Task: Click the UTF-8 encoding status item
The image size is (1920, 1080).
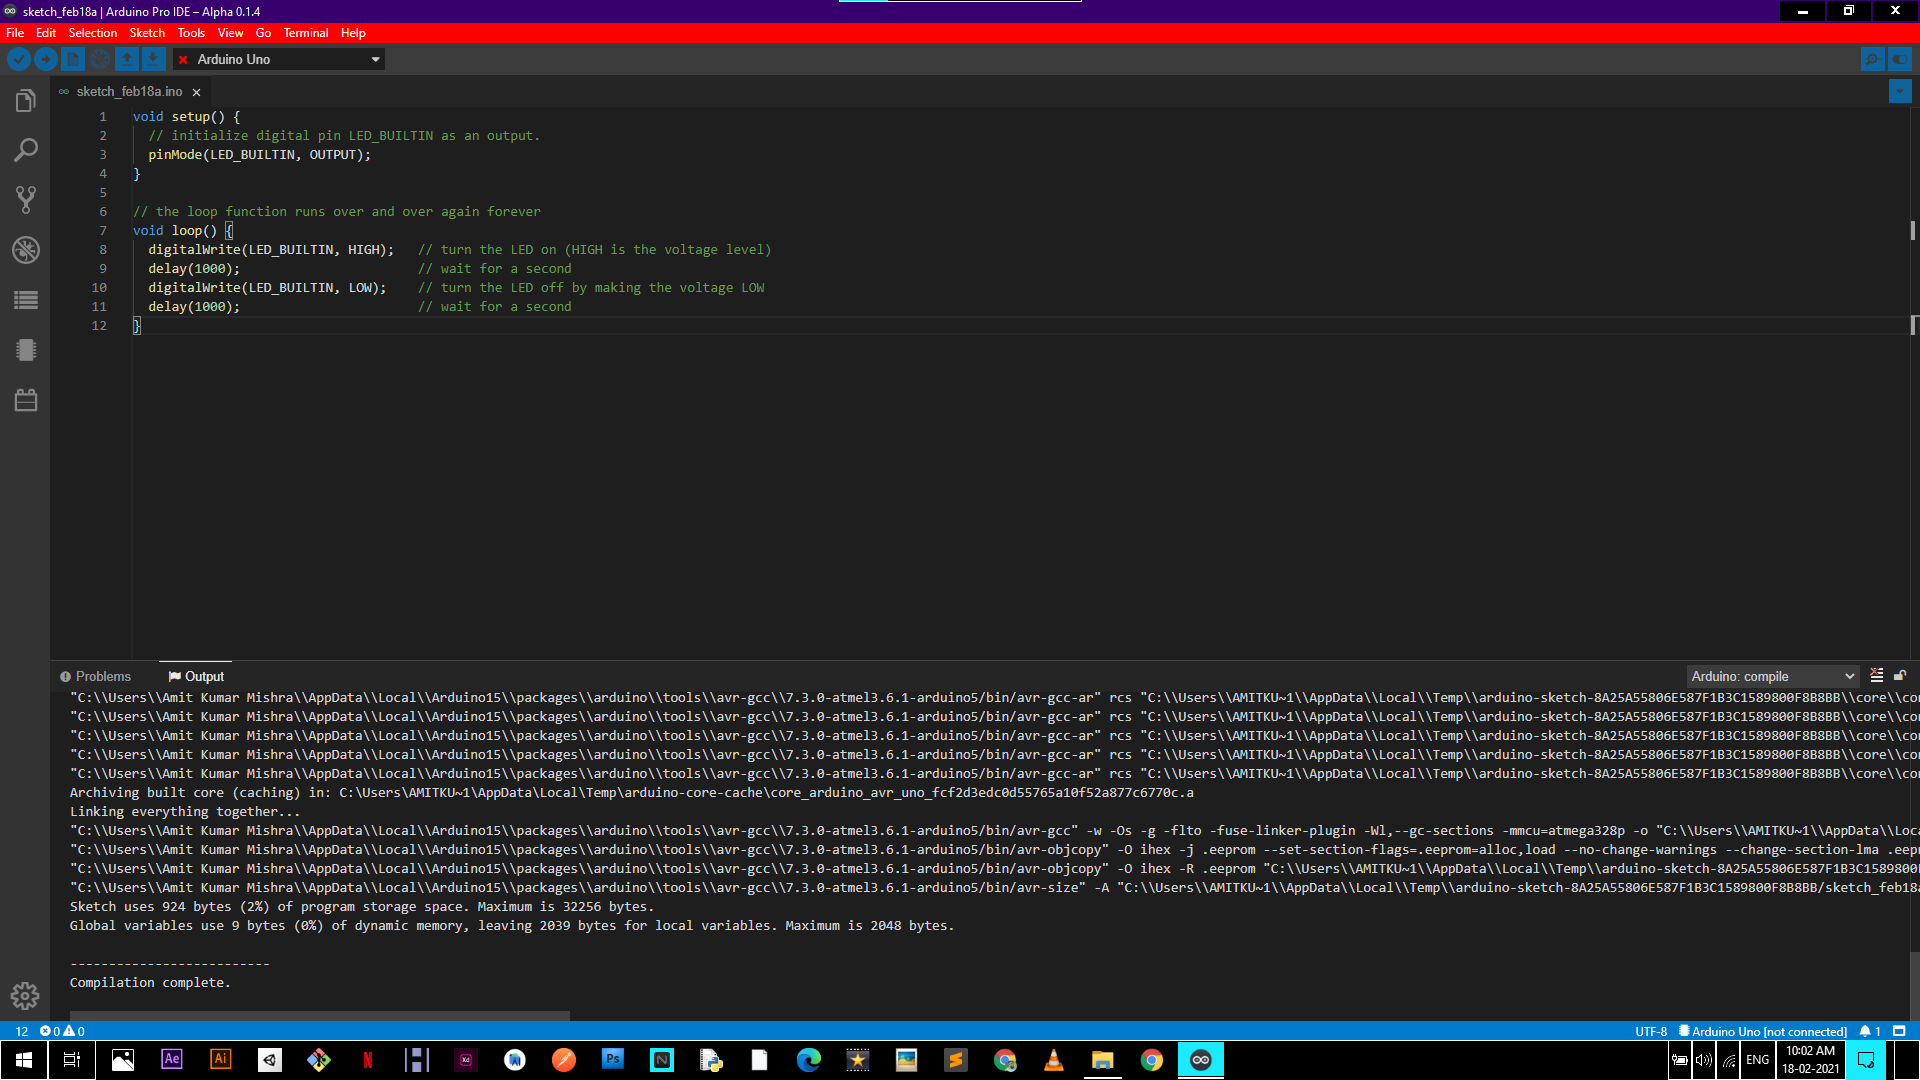Action: pyautogui.click(x=1651, y=1031)
